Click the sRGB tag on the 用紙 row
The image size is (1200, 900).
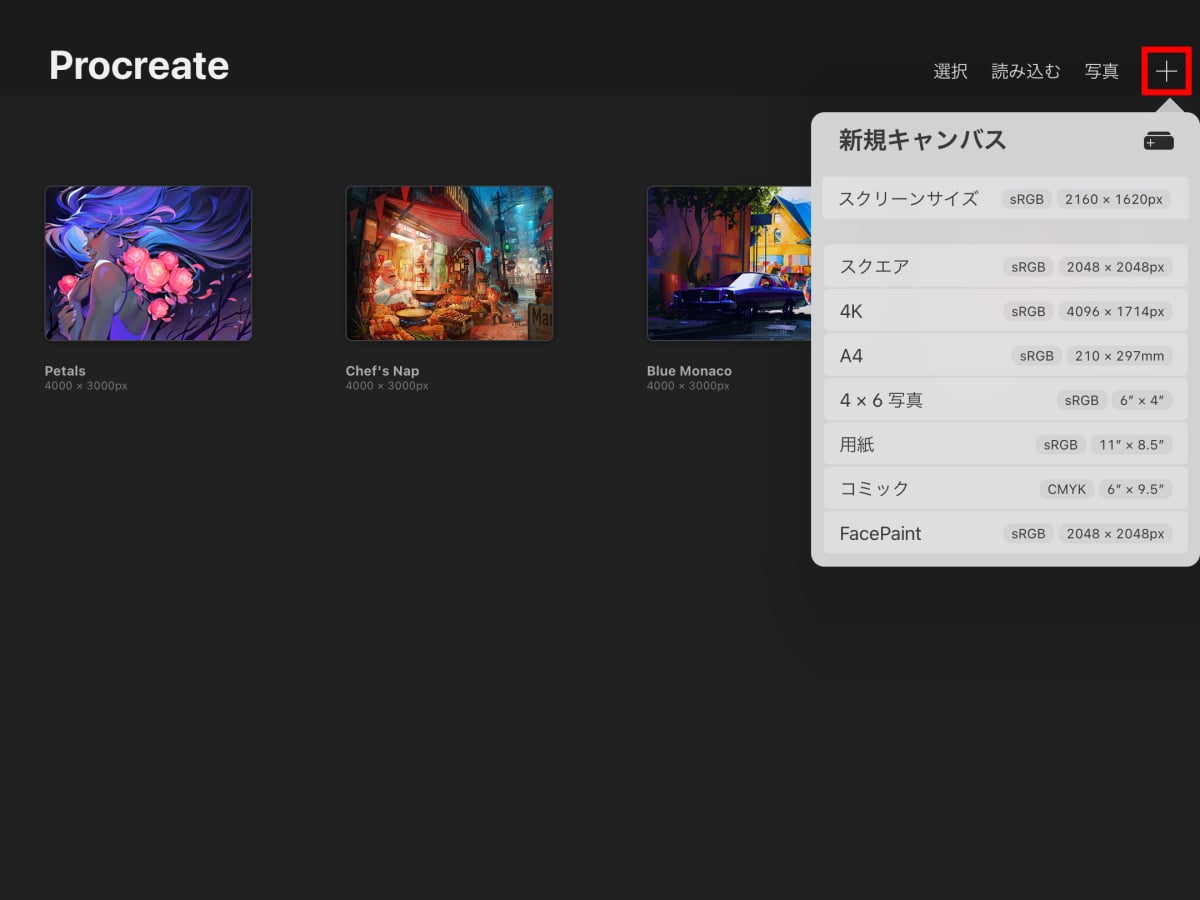click(1060, 445)
